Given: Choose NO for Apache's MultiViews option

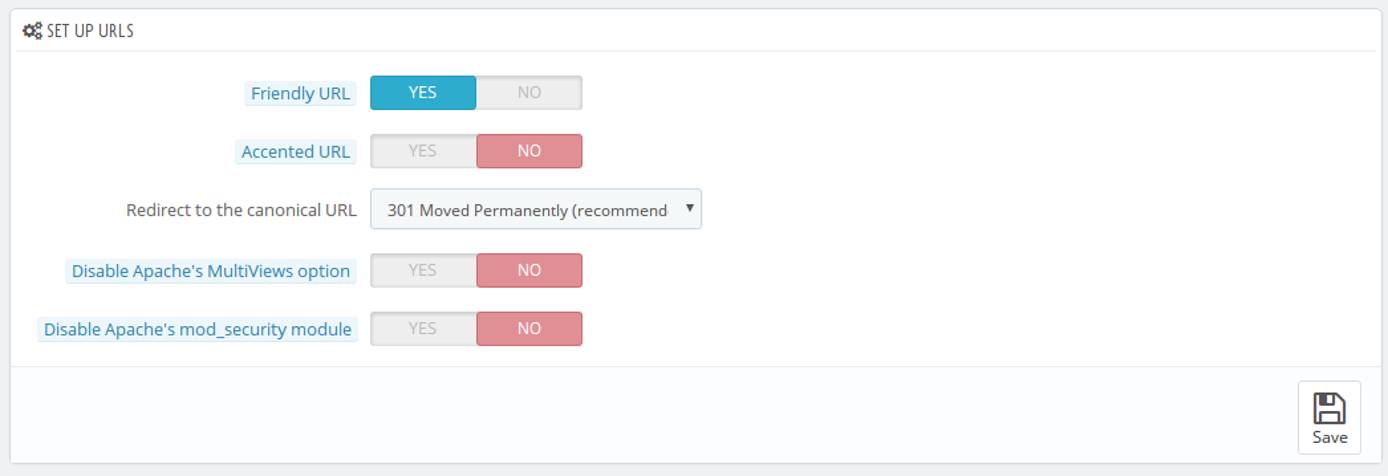Looking at the screenshot, I should (529, 270).
